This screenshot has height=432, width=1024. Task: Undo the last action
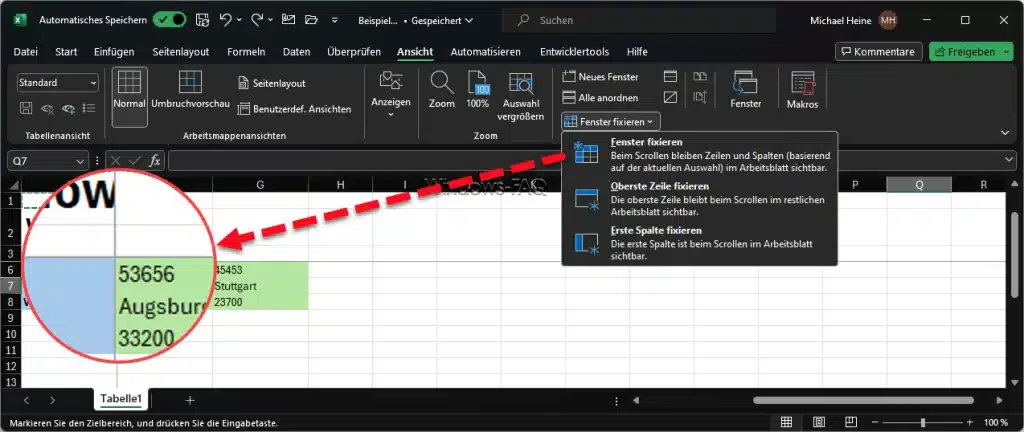[x=225, y=20]
